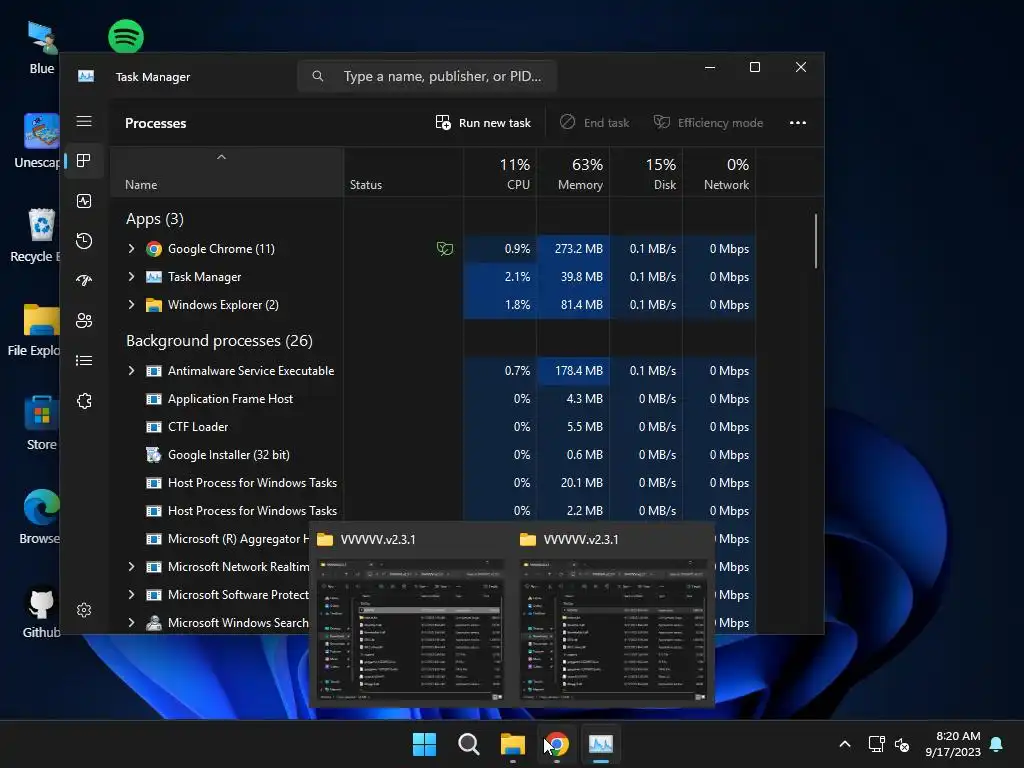Screen dimensions: 1024x768
Task: Open the Details page icon in sidebar
Action: tap(84, 360)
